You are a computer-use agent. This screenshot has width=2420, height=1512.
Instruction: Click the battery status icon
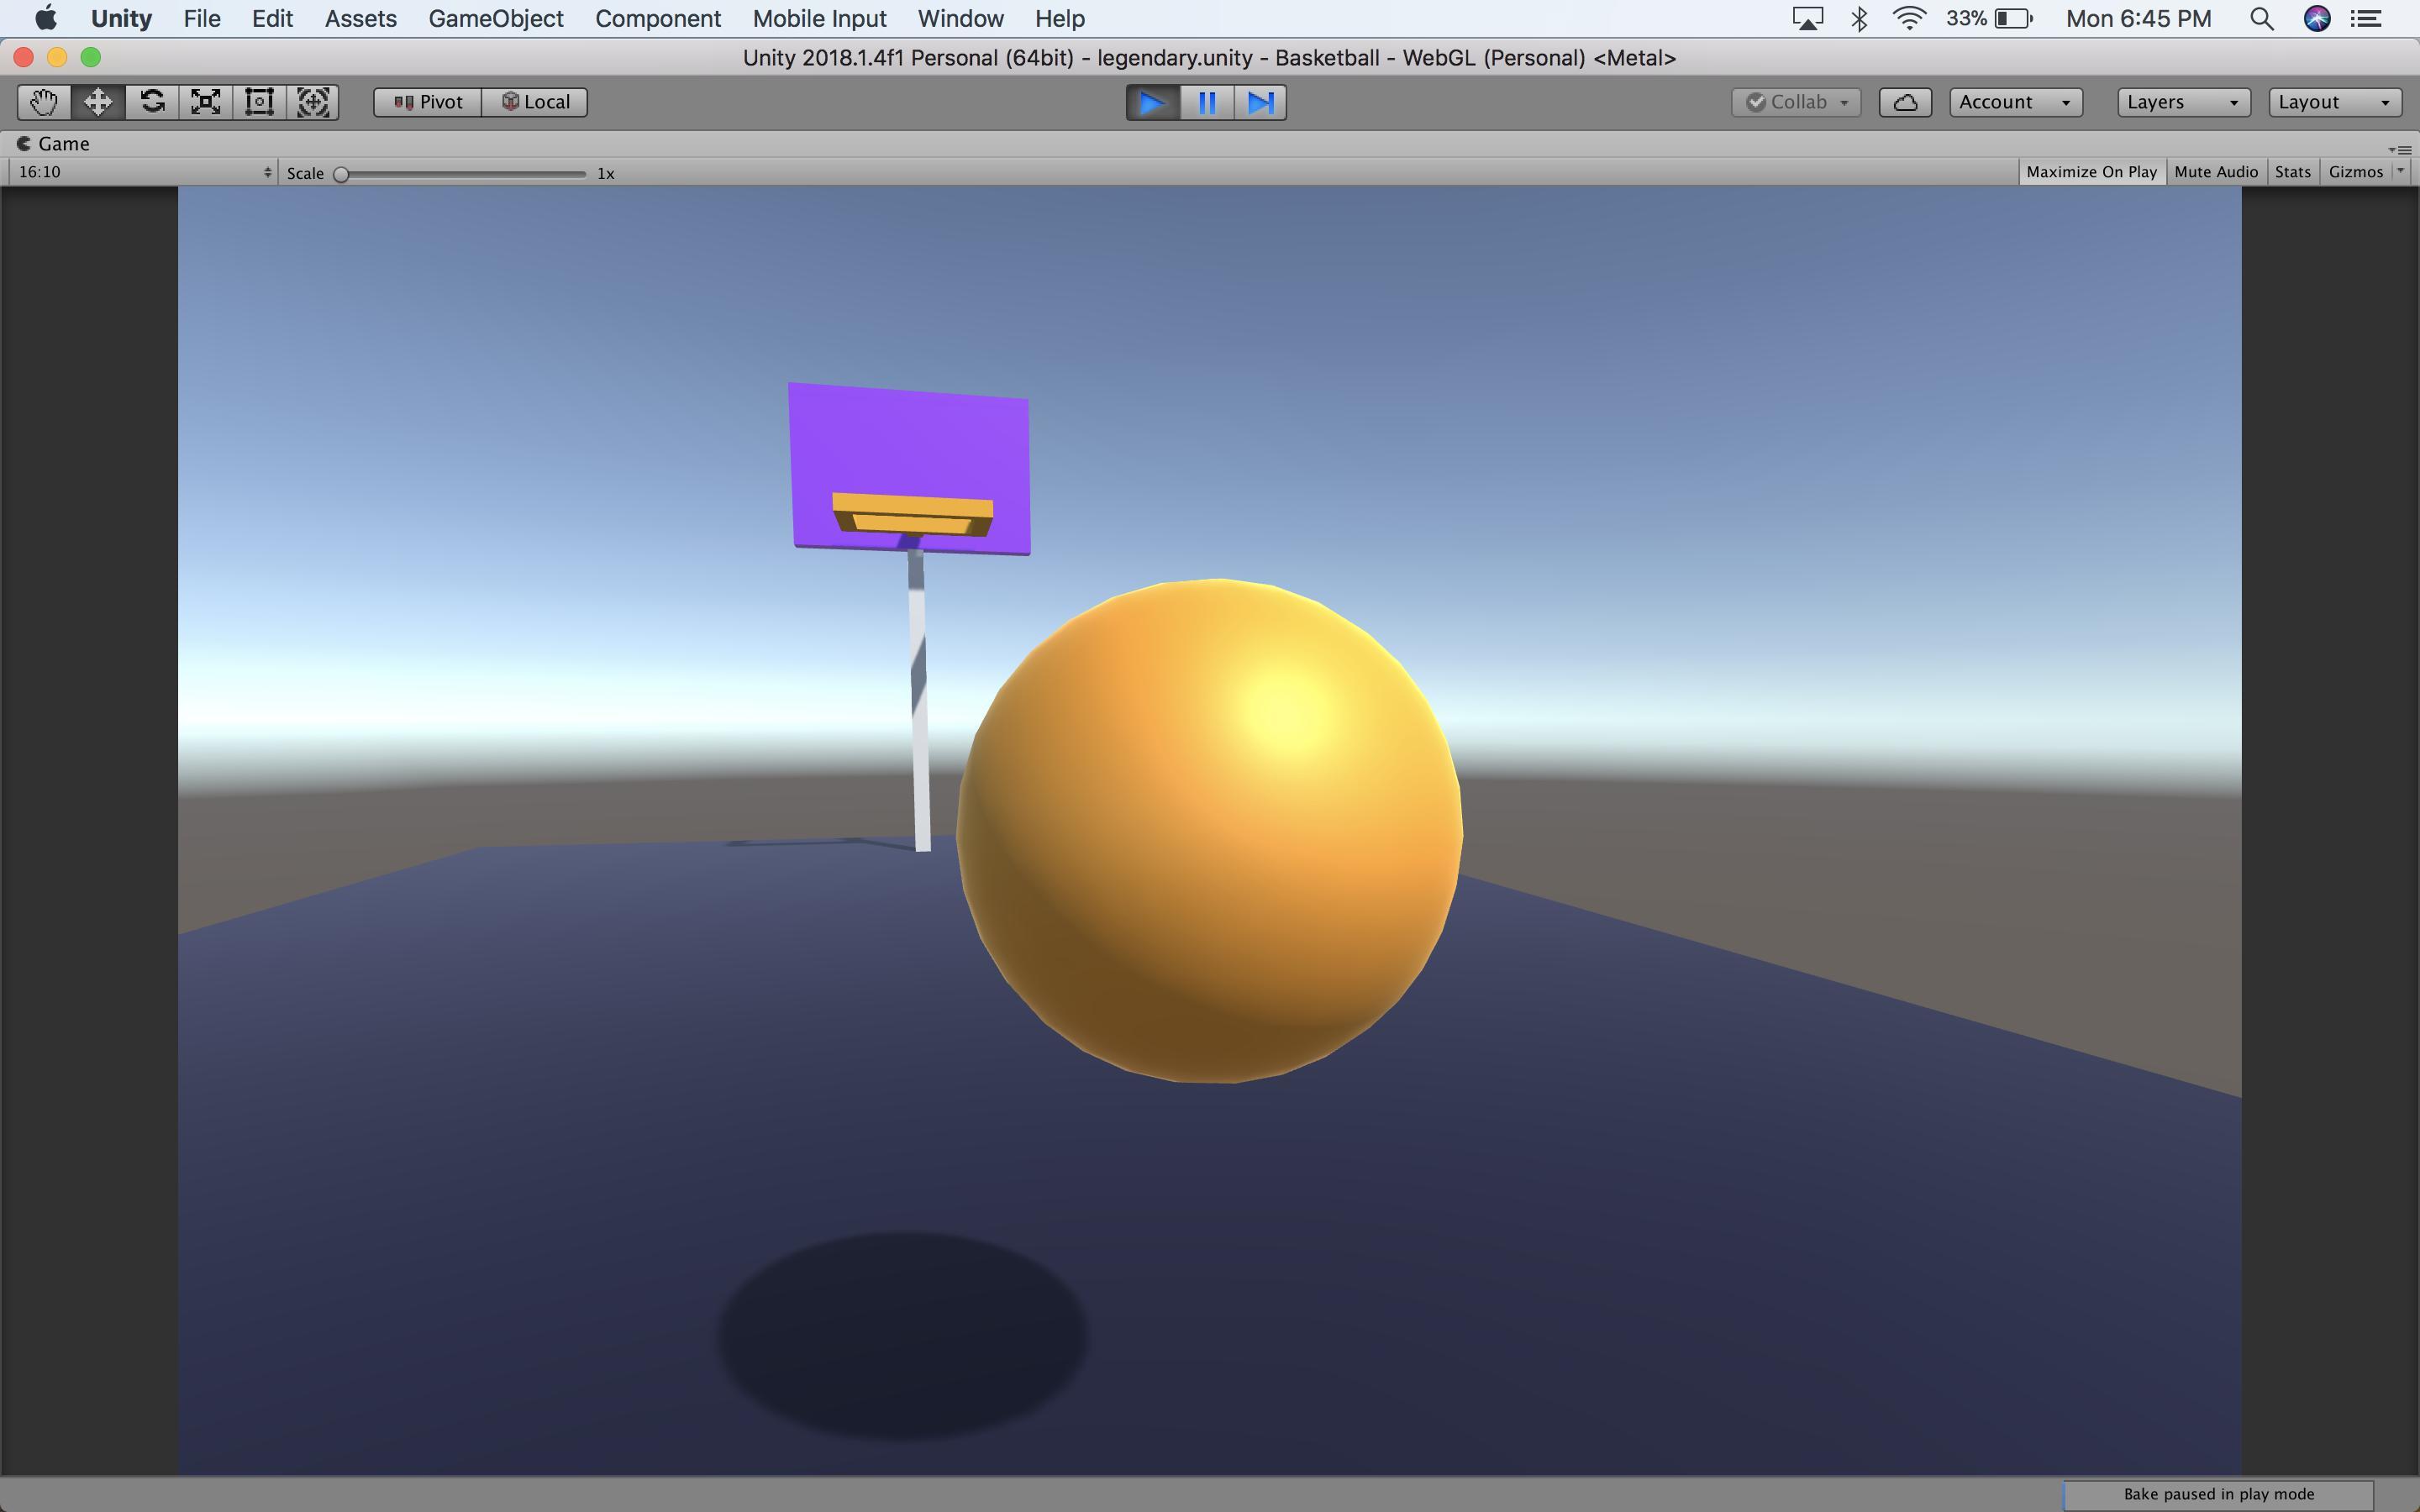1989,18
